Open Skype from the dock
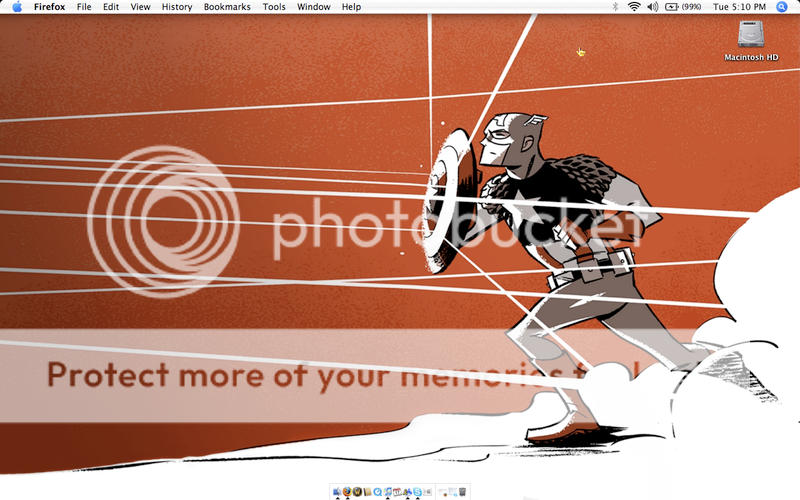Viewport: 800px width, 500px height. click(417, 491)
